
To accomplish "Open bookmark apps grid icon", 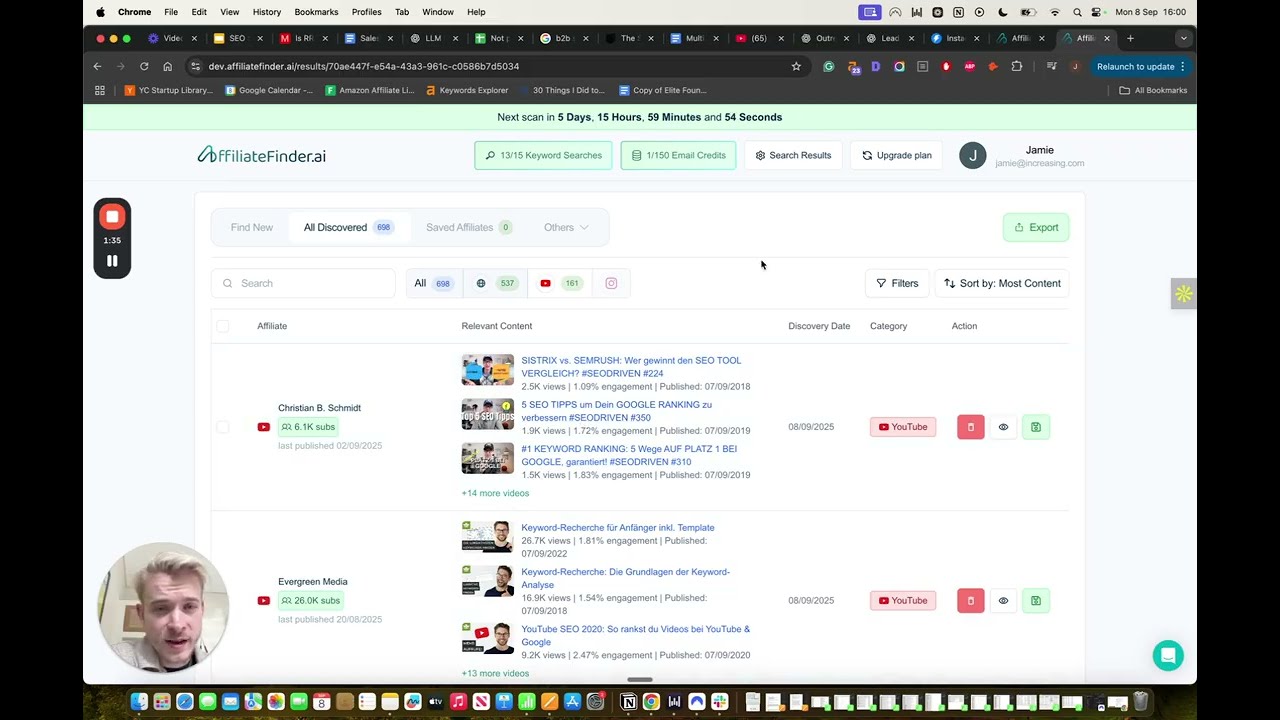I will click(99, 90).
